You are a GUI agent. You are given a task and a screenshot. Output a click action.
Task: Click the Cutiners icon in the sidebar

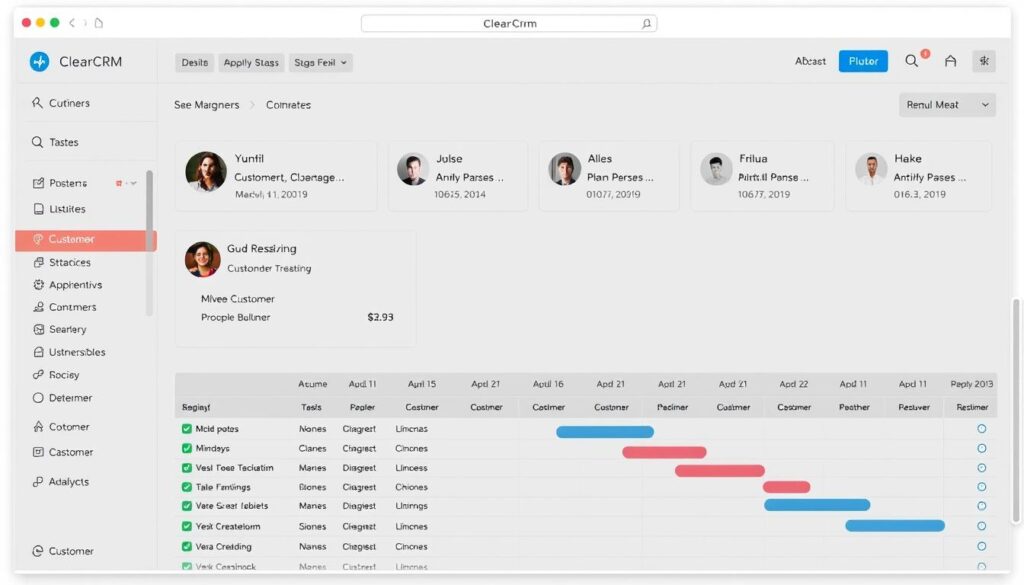coord(38,103)
